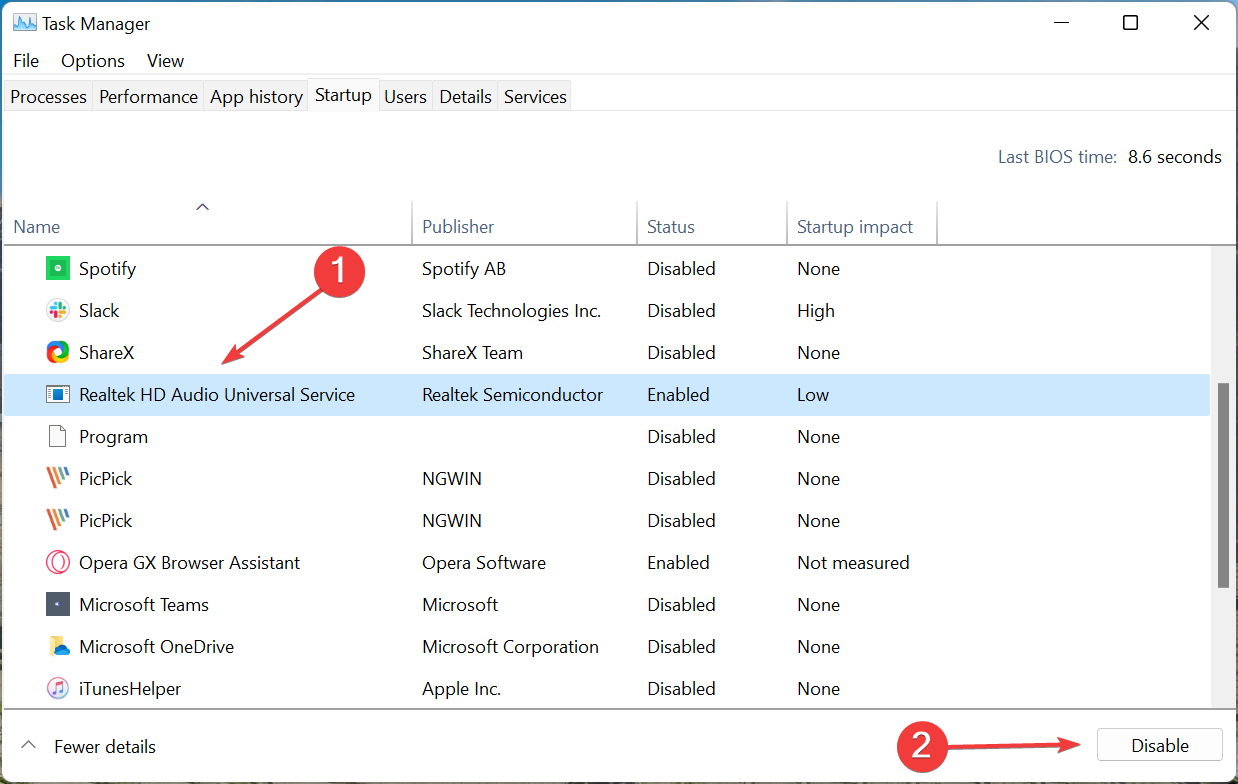Click the Disable button
The image size is (1238, 784).
[x=1160, y=746]
